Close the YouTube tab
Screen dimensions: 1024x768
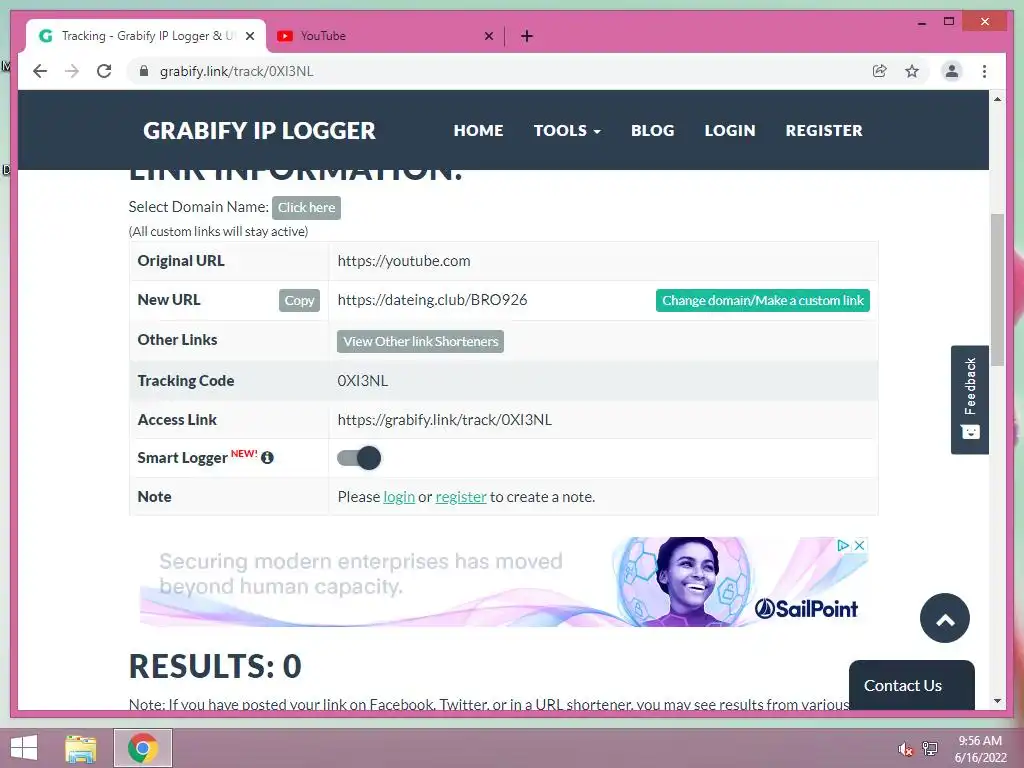pyautogui.click(x=488, y=36)
